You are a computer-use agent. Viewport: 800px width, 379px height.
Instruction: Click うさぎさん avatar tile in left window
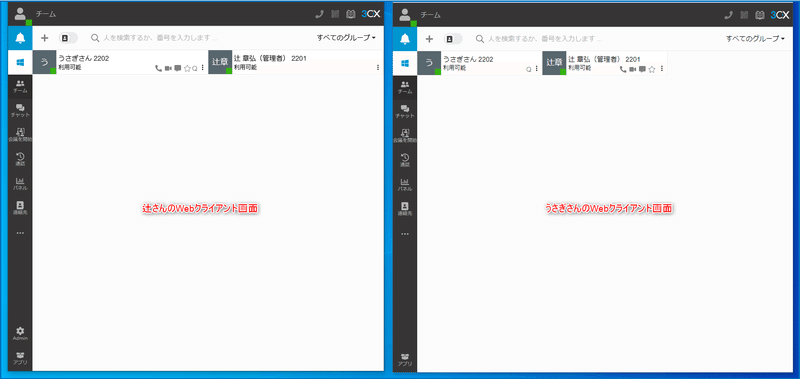click(44, 62)
